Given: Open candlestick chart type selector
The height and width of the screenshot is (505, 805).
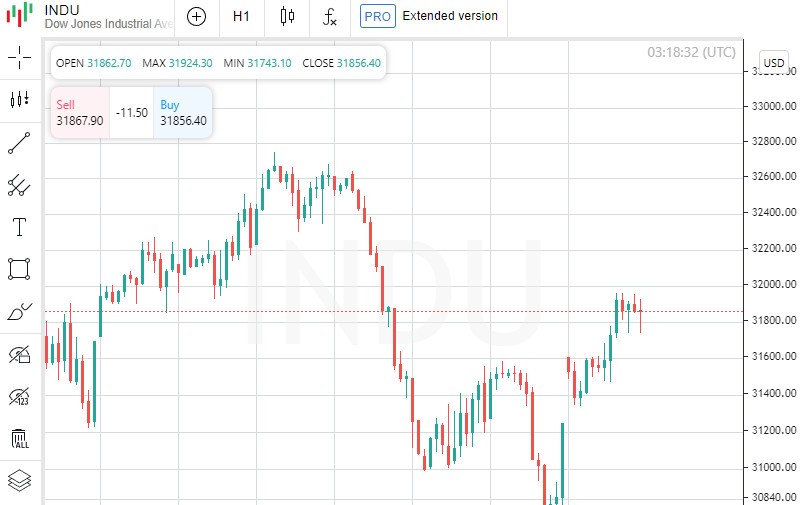Looking at the screenshot, I should pos(288,16).
